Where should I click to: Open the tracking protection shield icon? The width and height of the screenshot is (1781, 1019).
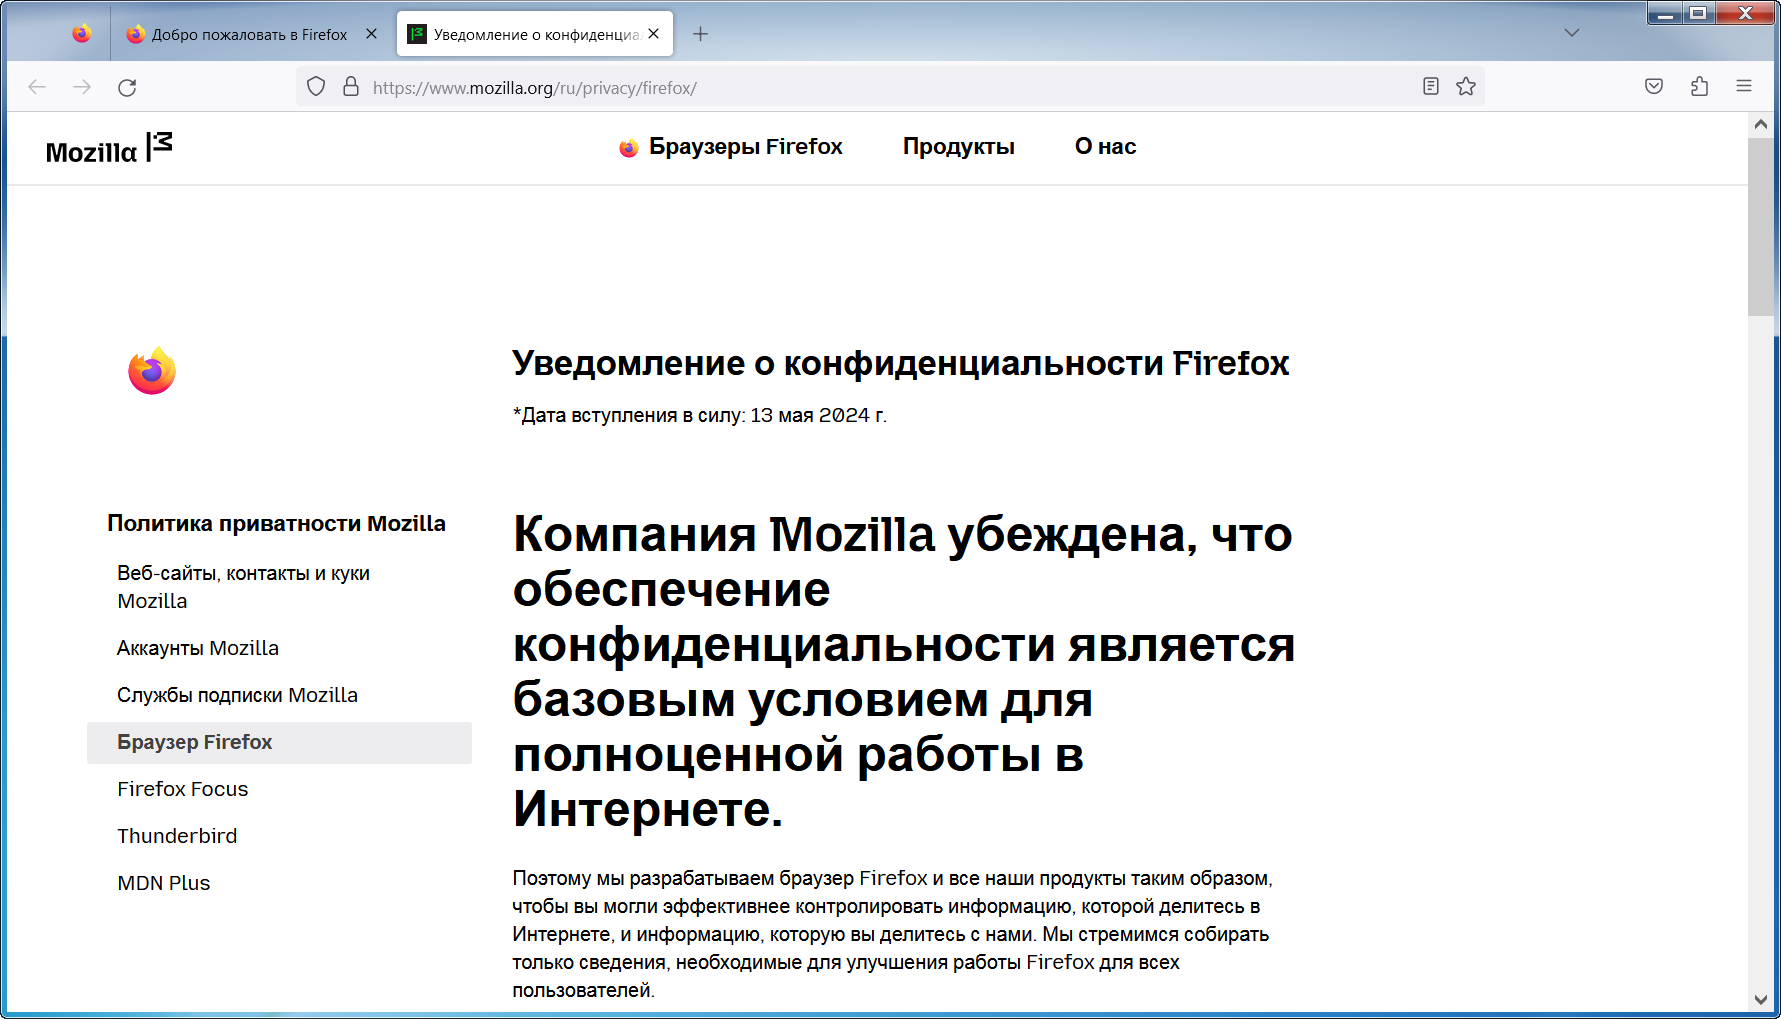click(316, 87)
